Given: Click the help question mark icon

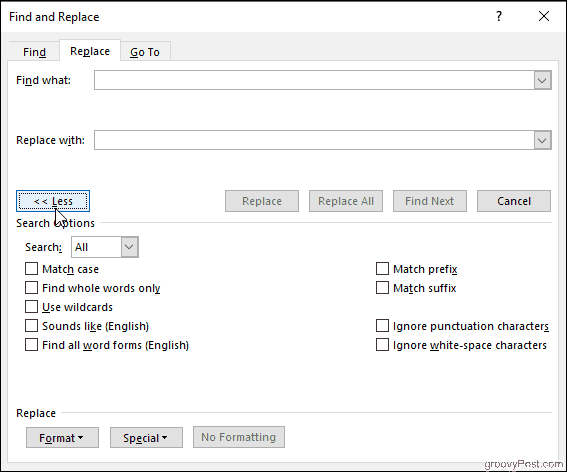Looking at the screenshot, I should 499,16.
